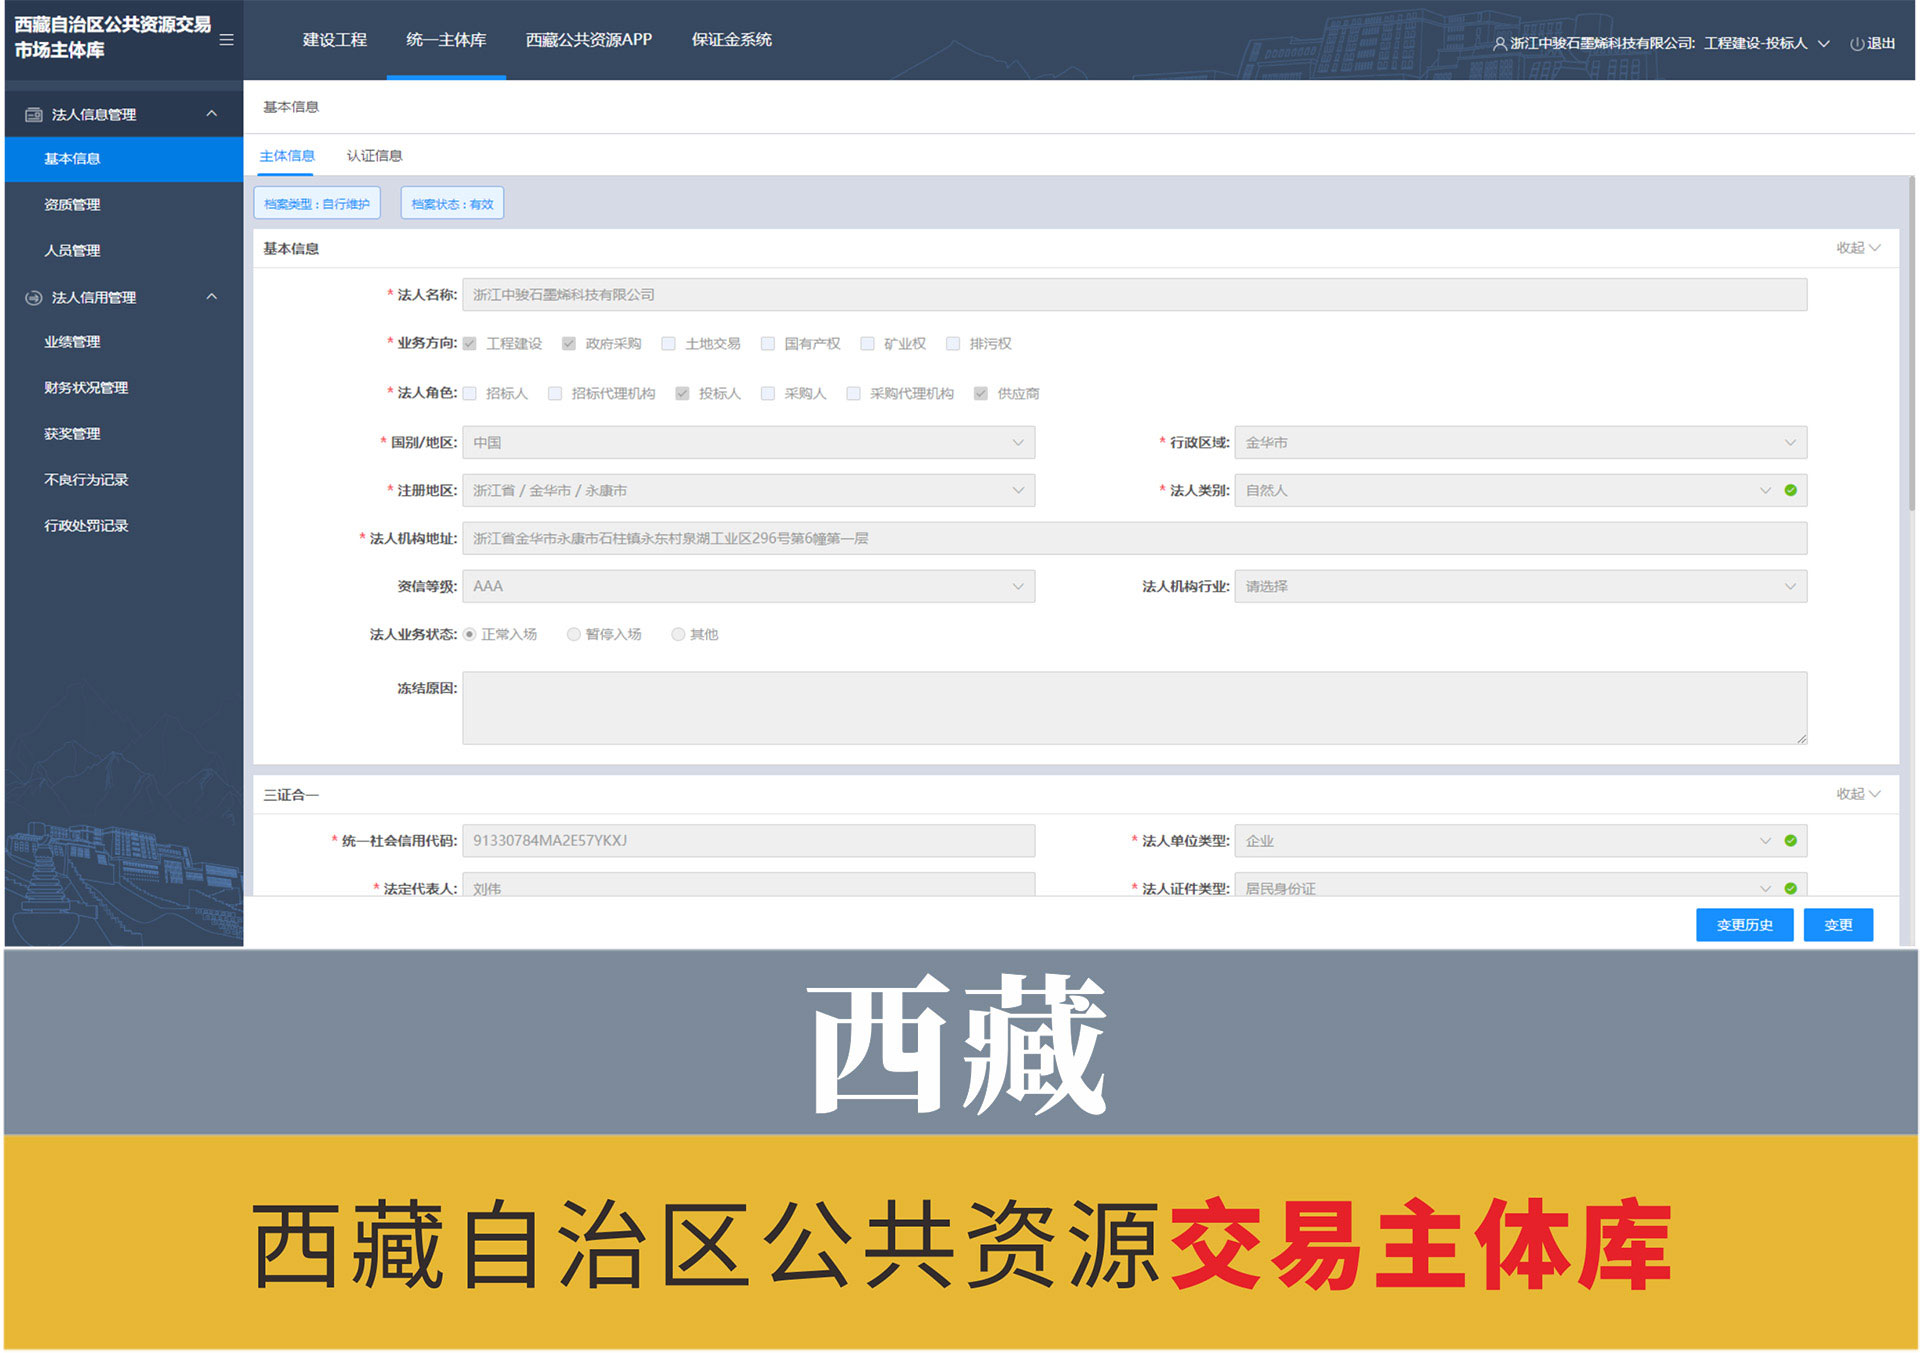Expand the 资信等级 AAA dropdown
The image size is (1920, 1353).
[x=747, y=587]
